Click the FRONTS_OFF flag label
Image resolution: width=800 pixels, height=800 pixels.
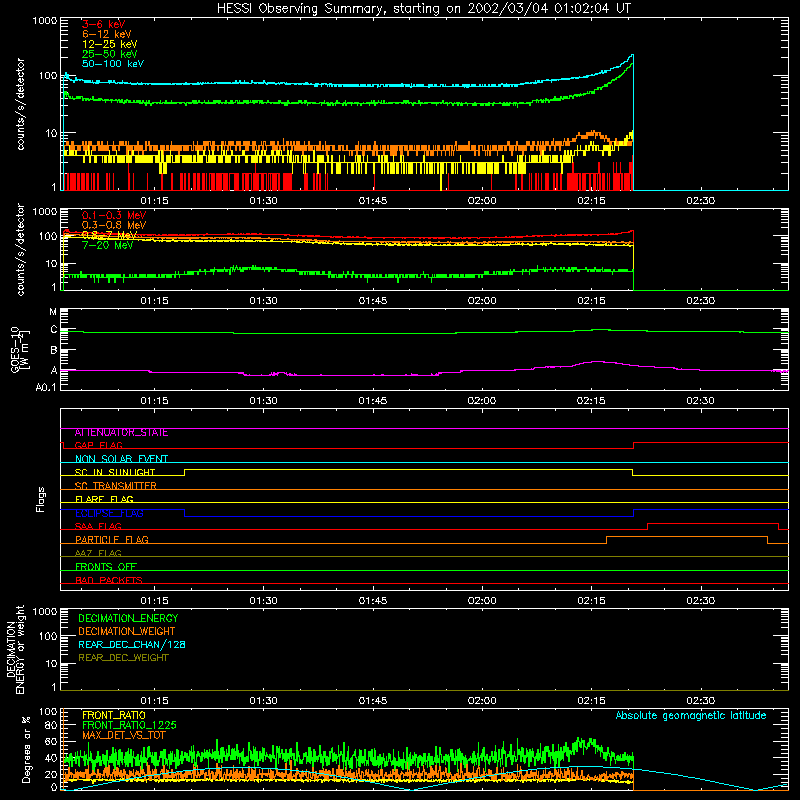106,567
